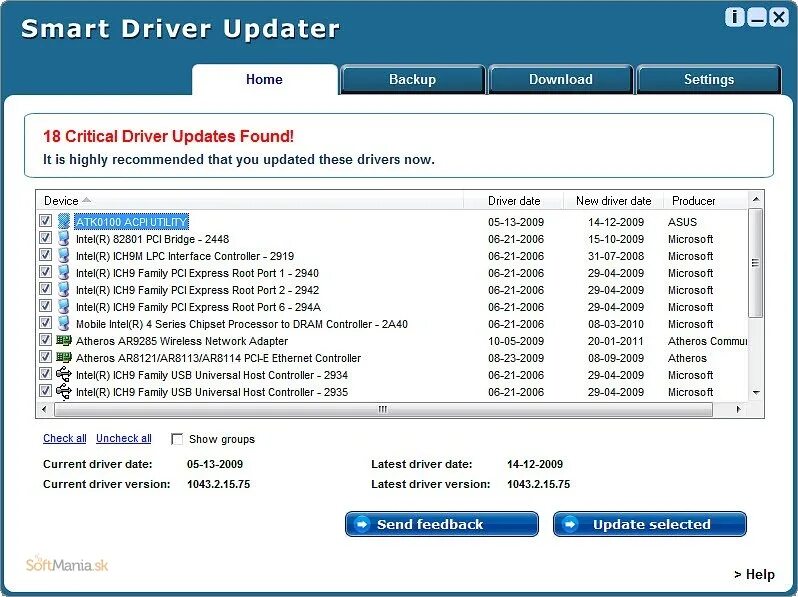798x597 pixels.
Task: Click the vertical scrollbar thumb of device list
Action: tap(756, 263)
